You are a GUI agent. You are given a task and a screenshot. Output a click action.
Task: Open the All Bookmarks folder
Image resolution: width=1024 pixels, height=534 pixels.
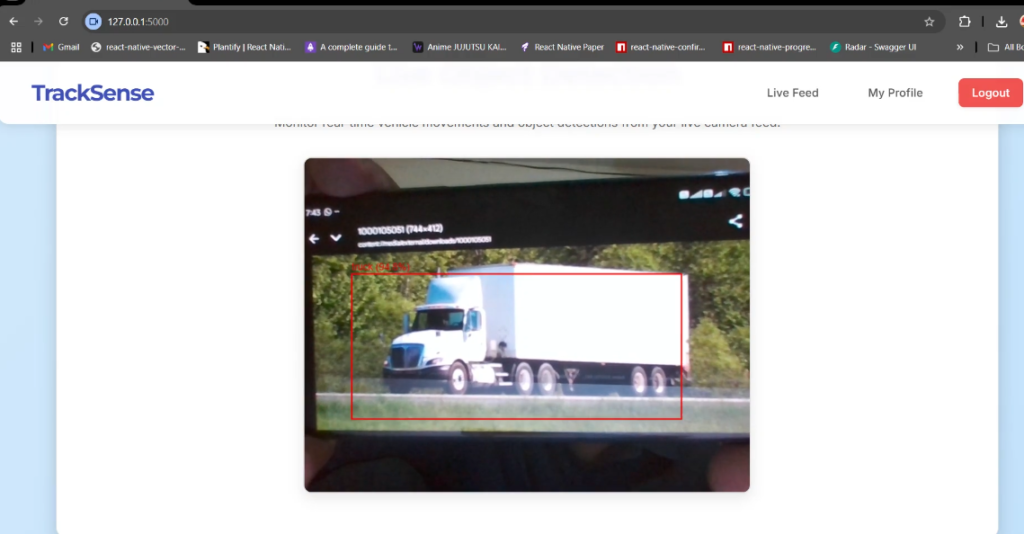click(x=1005, y=47)
